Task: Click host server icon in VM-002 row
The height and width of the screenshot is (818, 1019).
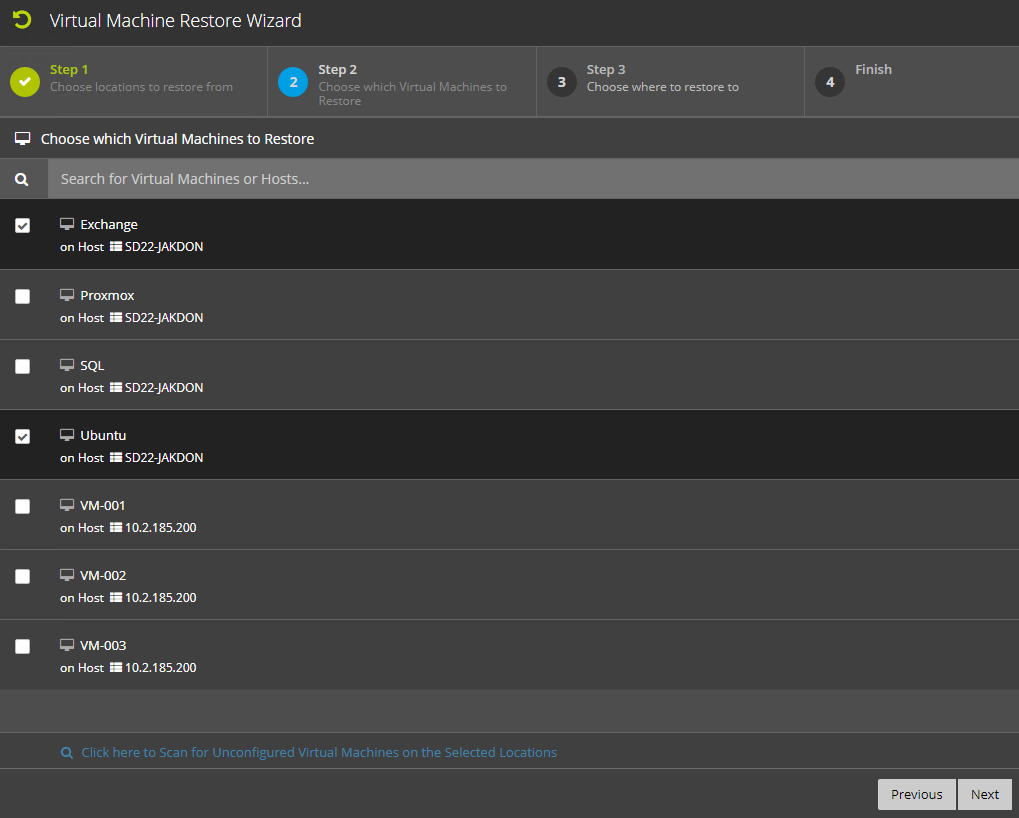Action: click(x=116, y=597)
